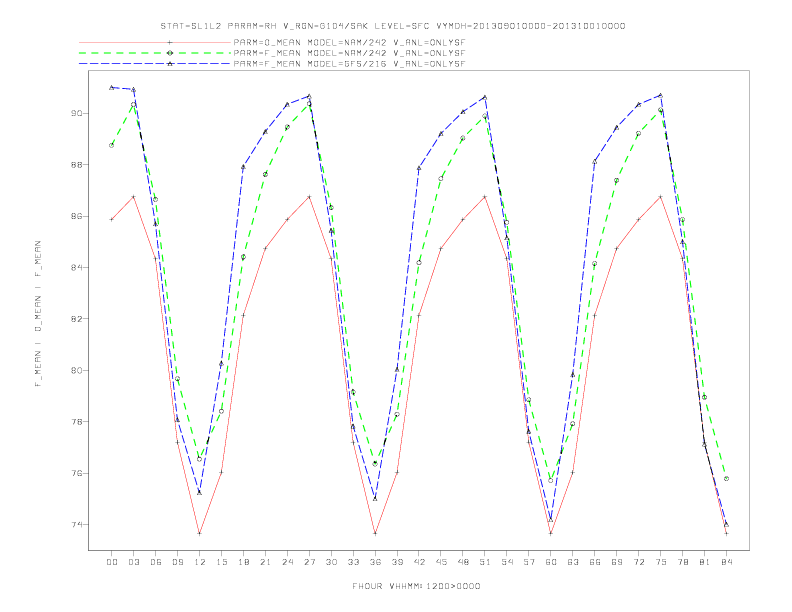The width and height of the screenshot is (792, 612).
Task: Click the green circle marker at forecast hour 42
Action: tap(419, 263)
